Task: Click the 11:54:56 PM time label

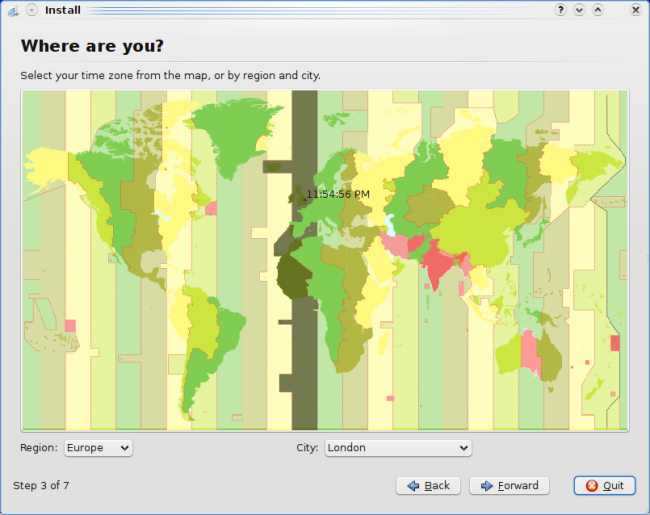Action: [338, 194]
